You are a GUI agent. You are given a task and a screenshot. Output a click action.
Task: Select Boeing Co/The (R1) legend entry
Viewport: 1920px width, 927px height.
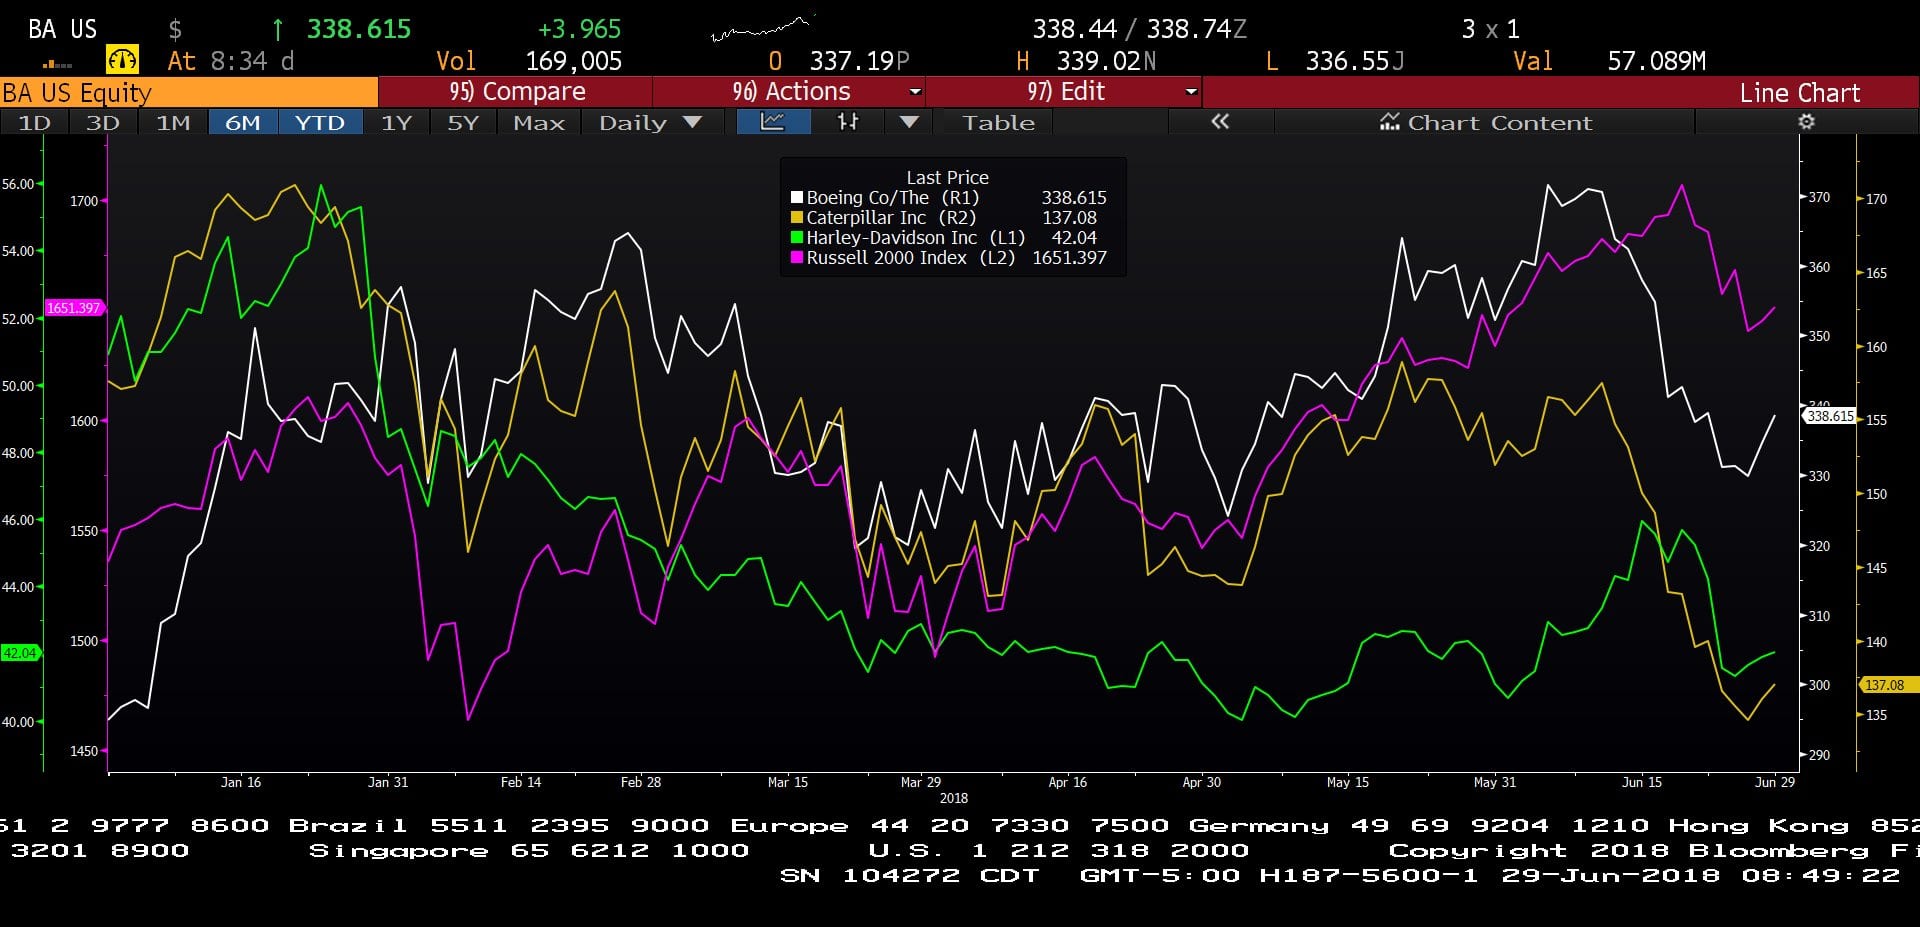[x=949, y=198]
